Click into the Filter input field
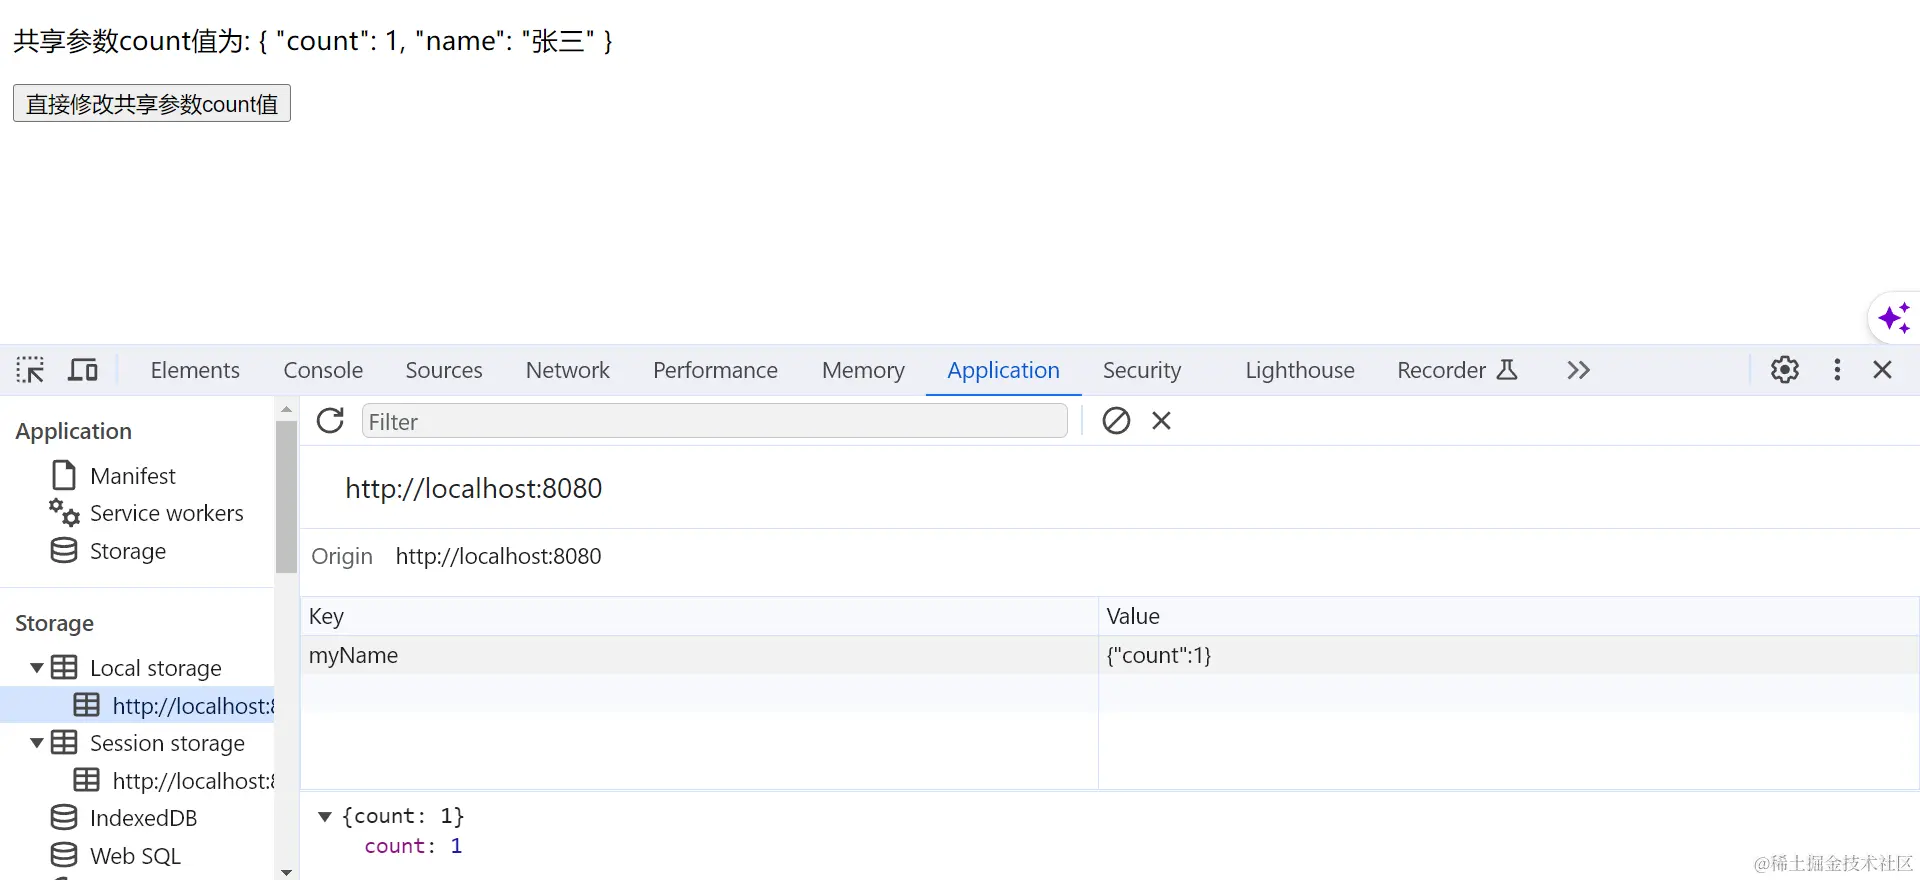1920x880 pixels. coord(715,421)
